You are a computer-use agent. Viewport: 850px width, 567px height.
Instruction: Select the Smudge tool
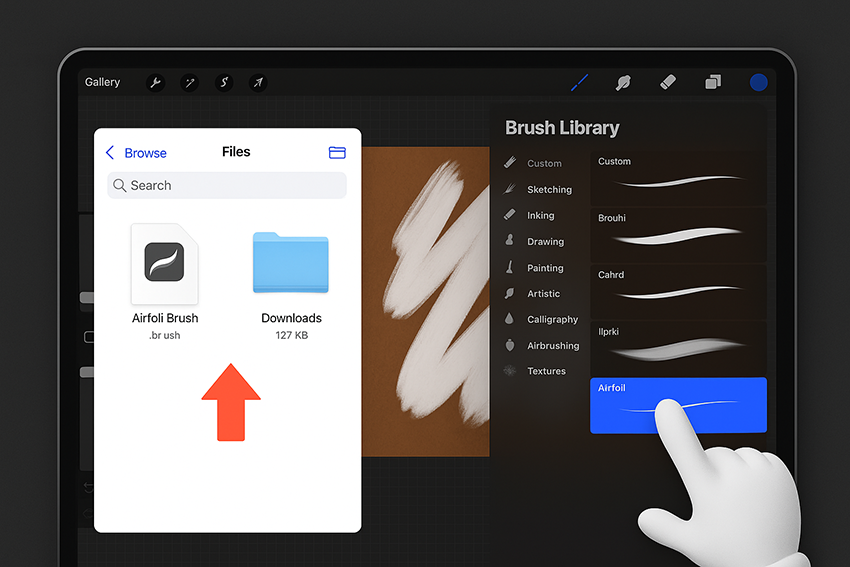[x=623, y=82]
